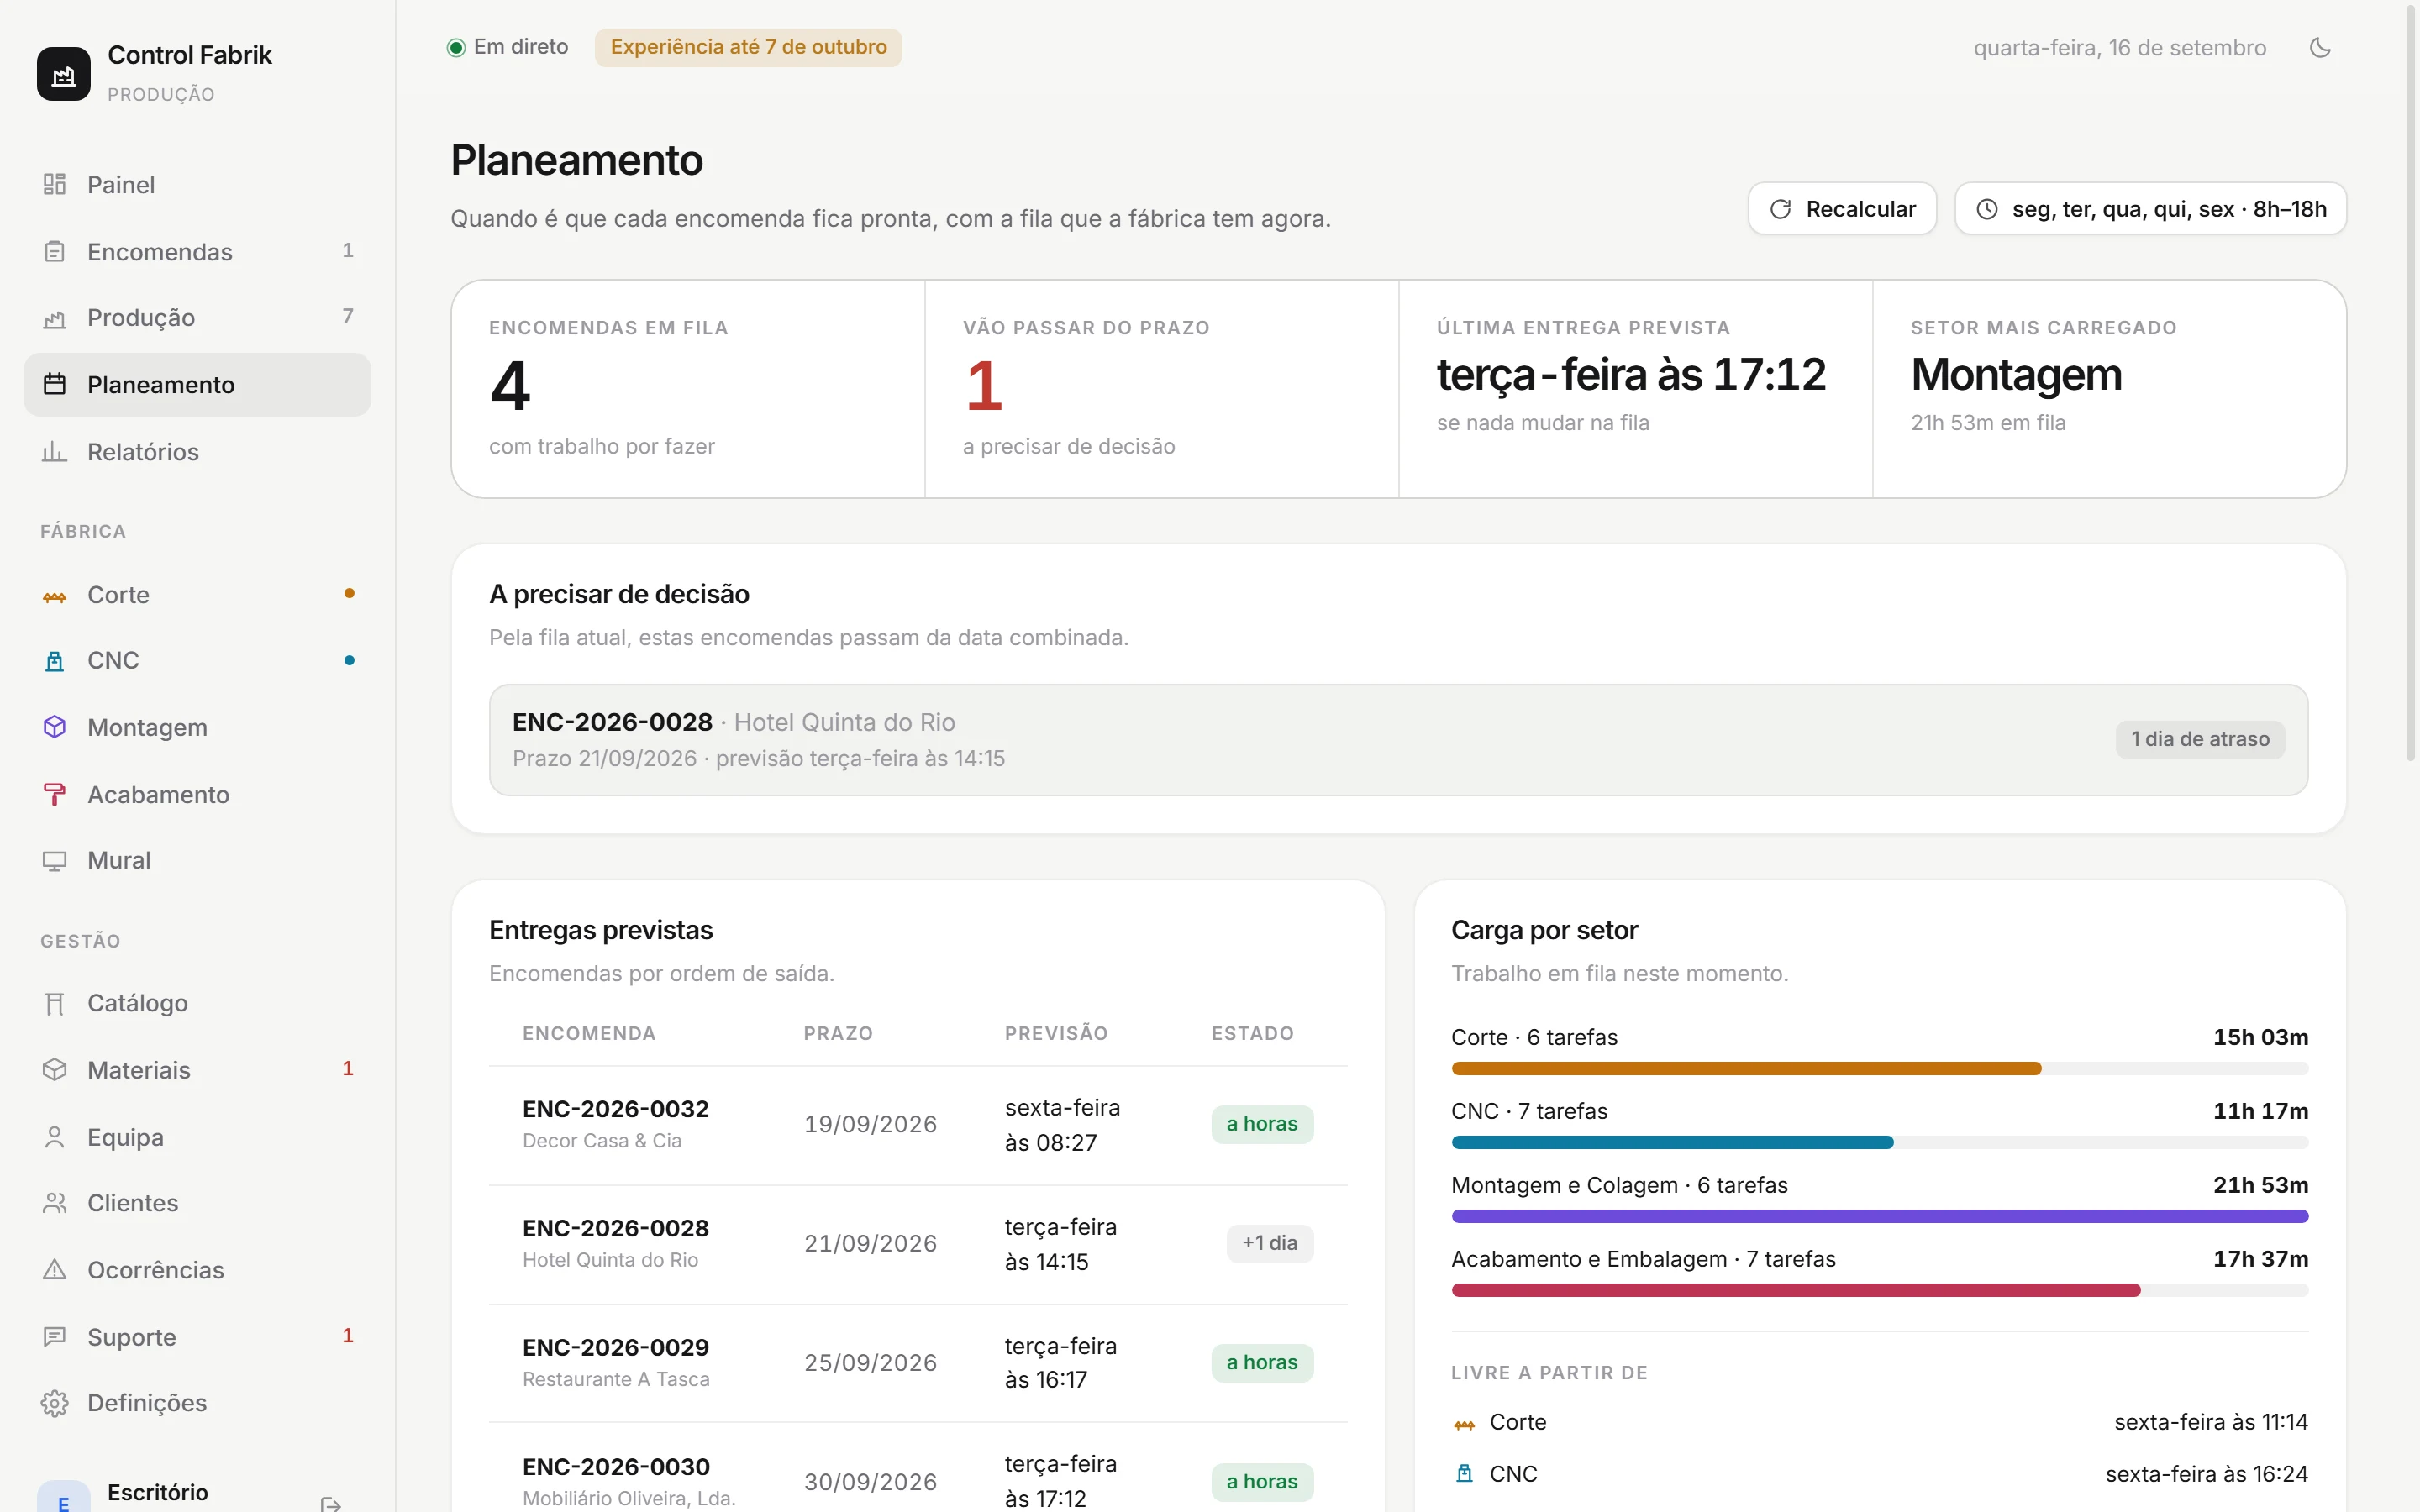Go to the Clientes page

tap(197, 1203)
